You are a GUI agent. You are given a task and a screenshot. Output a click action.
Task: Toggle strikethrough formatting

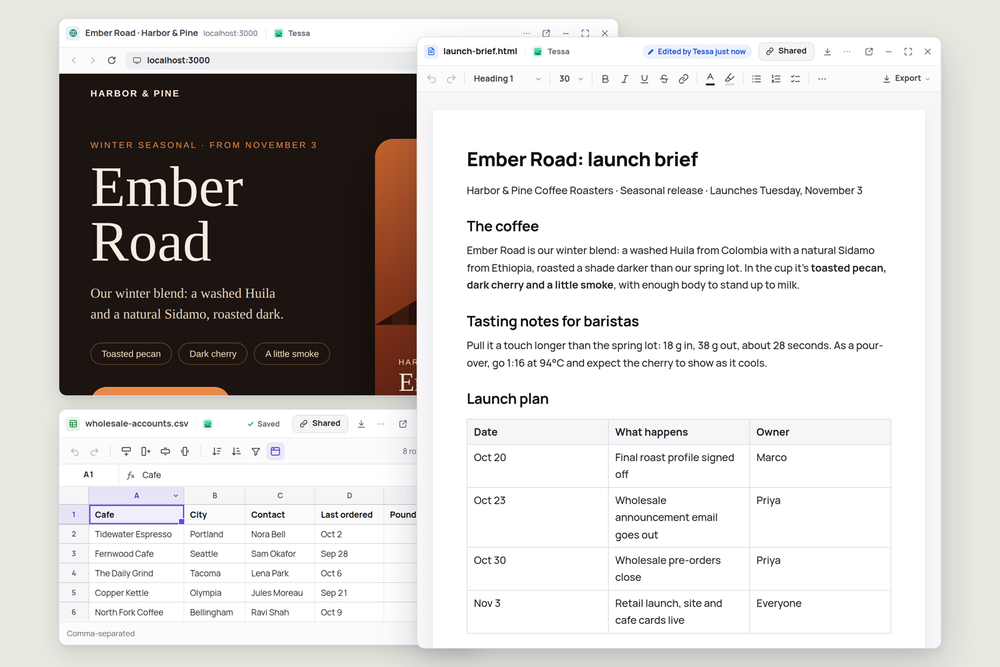664,79
